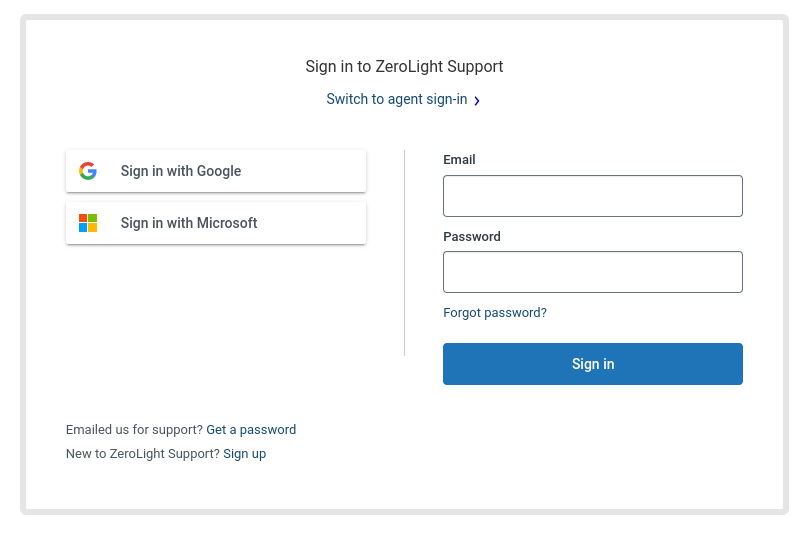The height and width of the screenshot is (534, 811).
Task: Open the Switch to agent sign-in link
Action: tap(397, 99)
